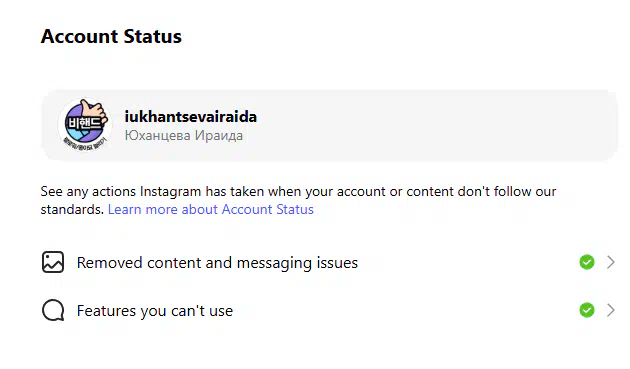Follow Learn more about Account Status link
Image resolution: width=630 pixels, height=369 pixels.
pos(211,209)
